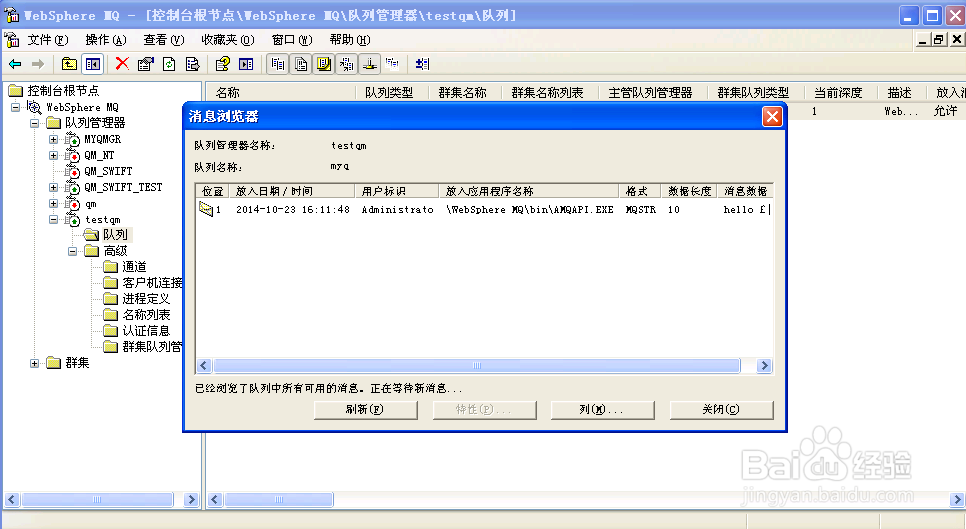The height and width of the screenshot is (529, 966).
Task: Click the 列(M)... button
Action: click(x=602, y=410)
